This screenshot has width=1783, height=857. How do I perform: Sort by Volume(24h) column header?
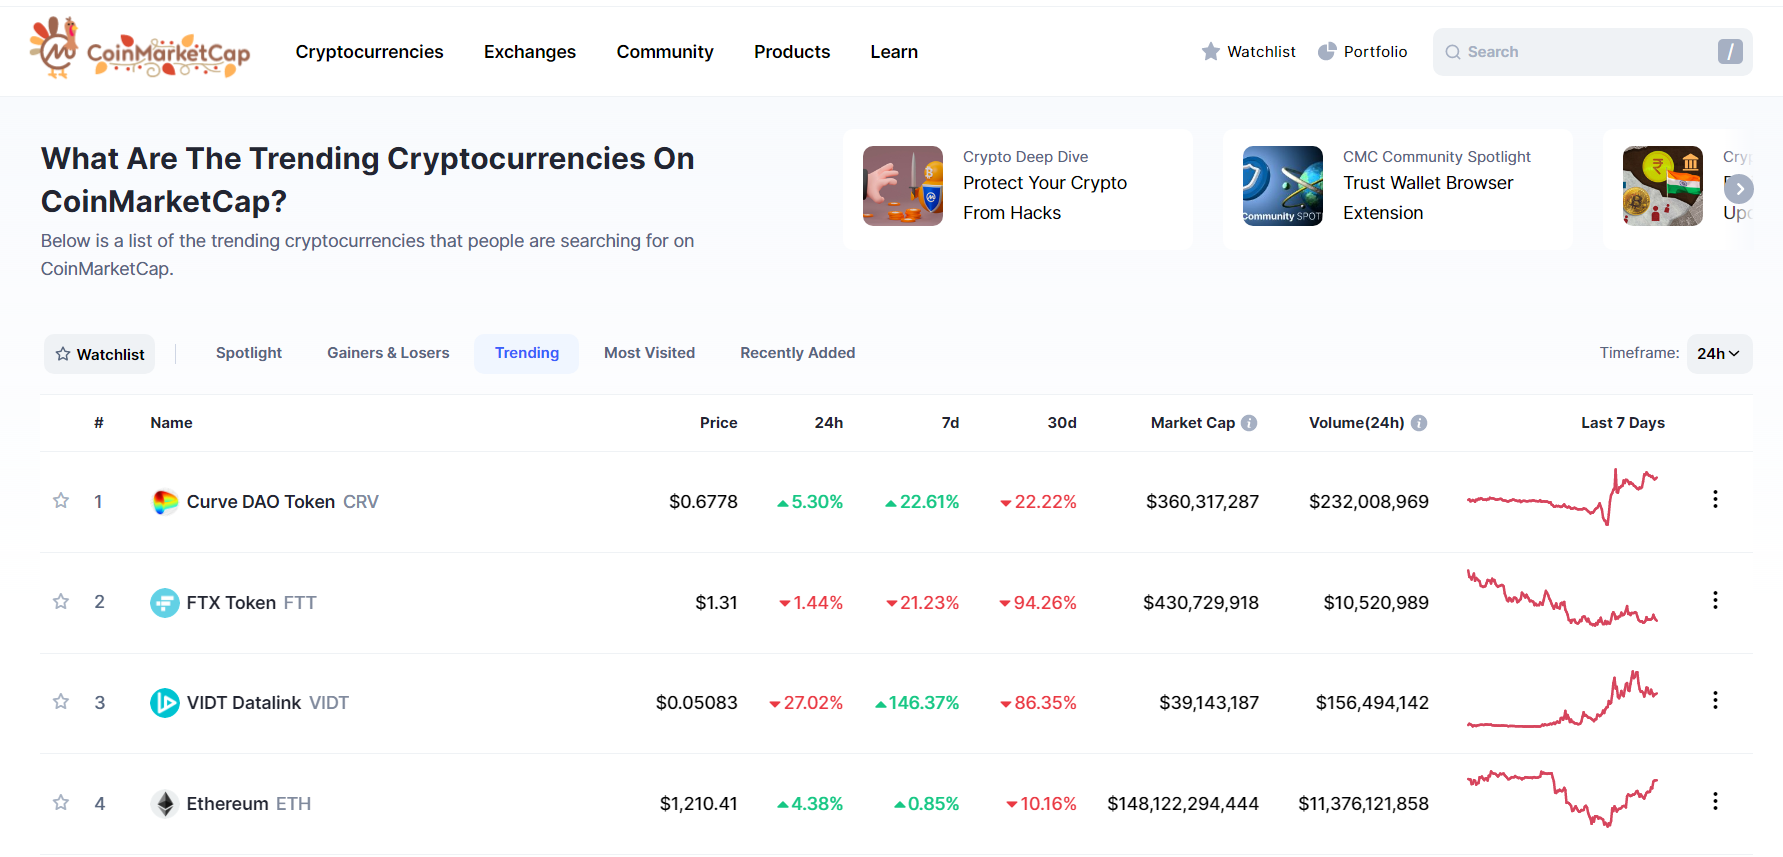1357,423
